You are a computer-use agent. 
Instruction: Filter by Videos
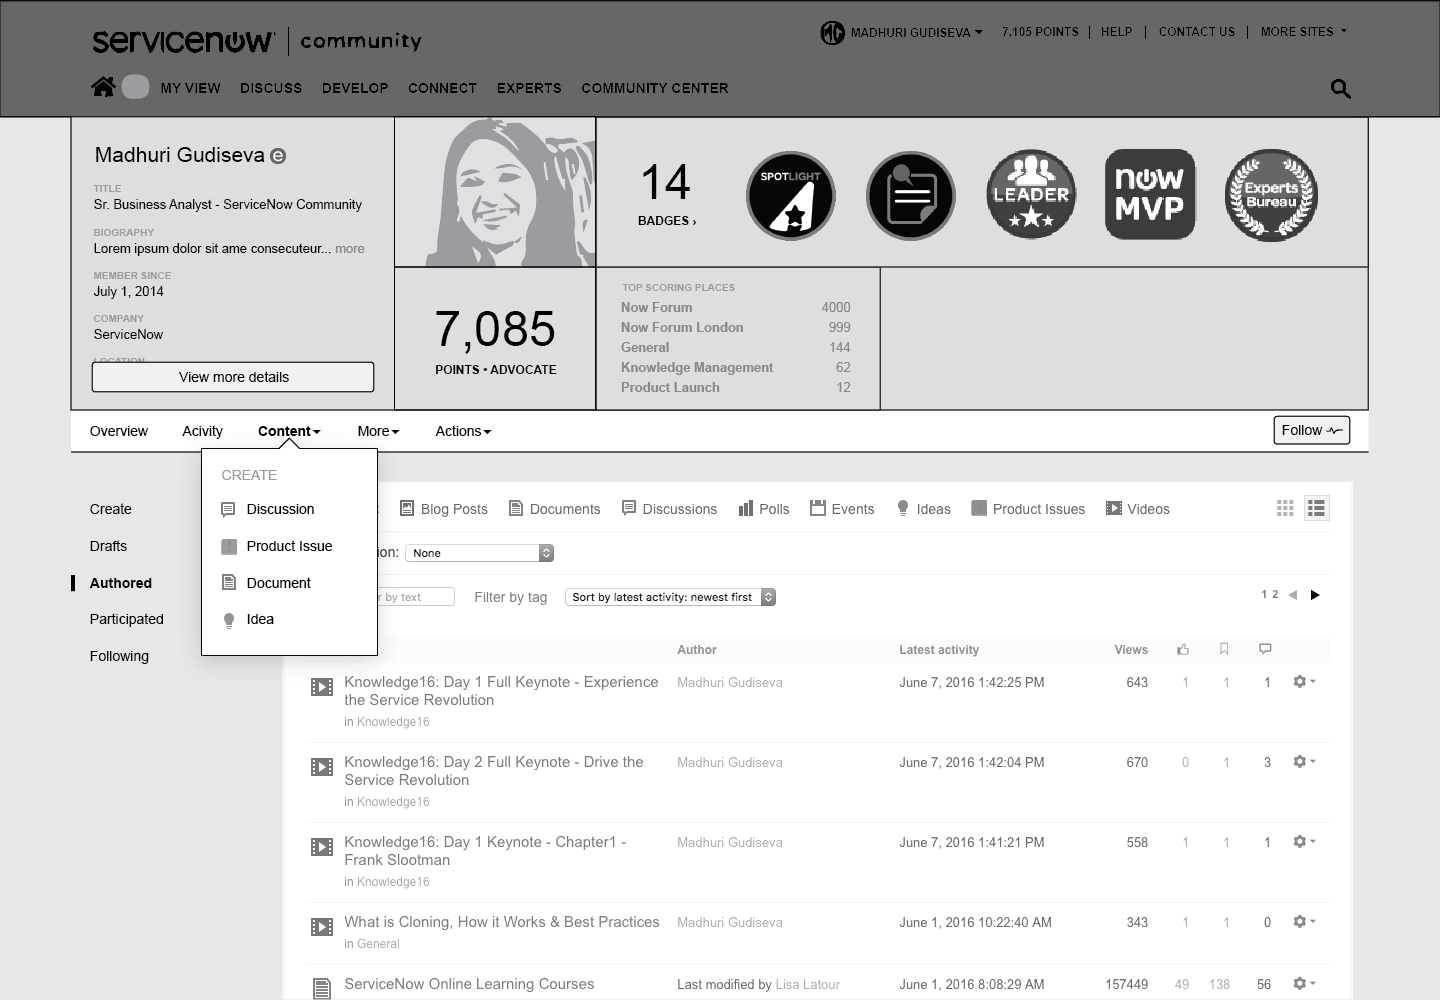(x=1137, y=509)
